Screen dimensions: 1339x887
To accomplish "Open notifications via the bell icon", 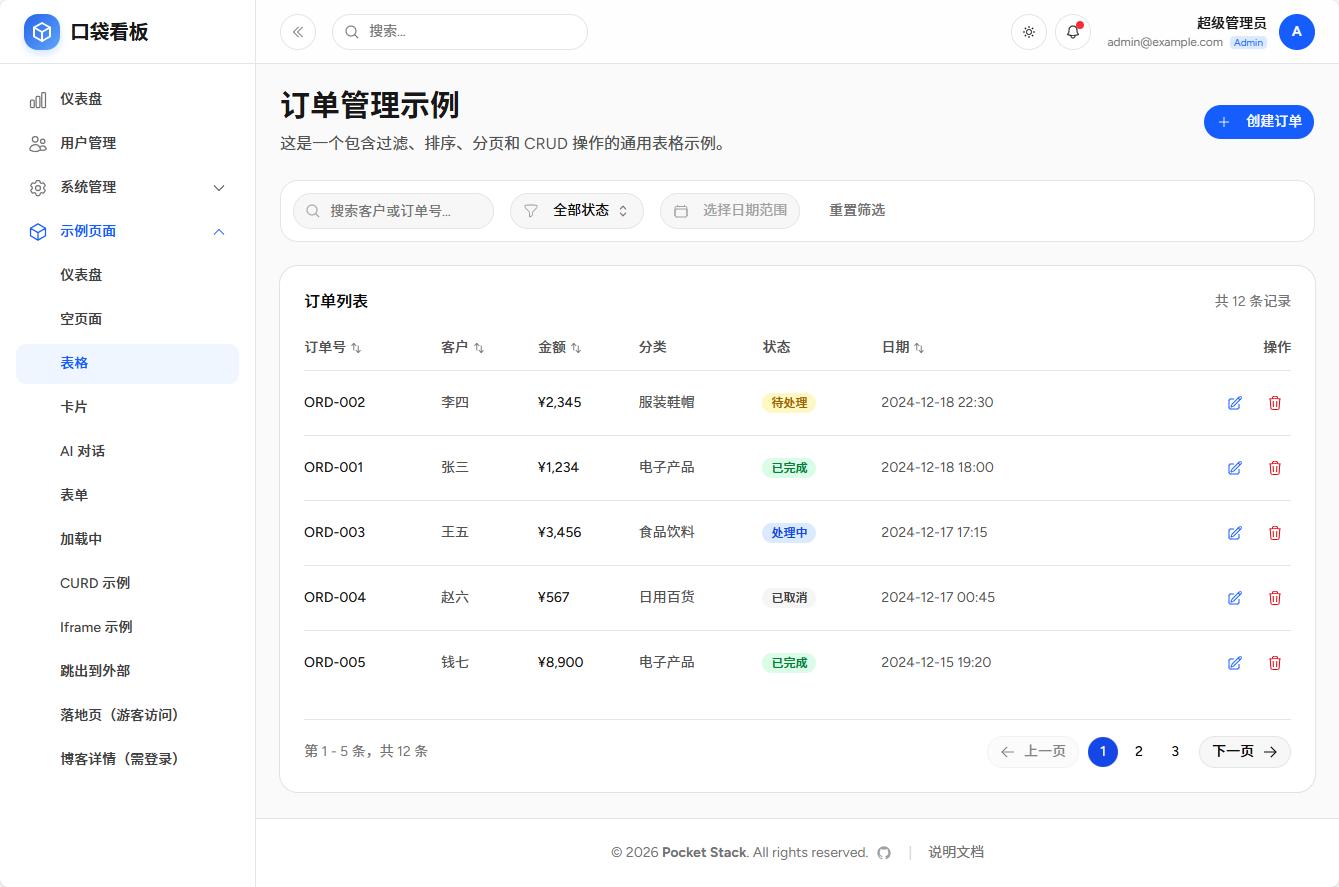I will click(1072, 31).
